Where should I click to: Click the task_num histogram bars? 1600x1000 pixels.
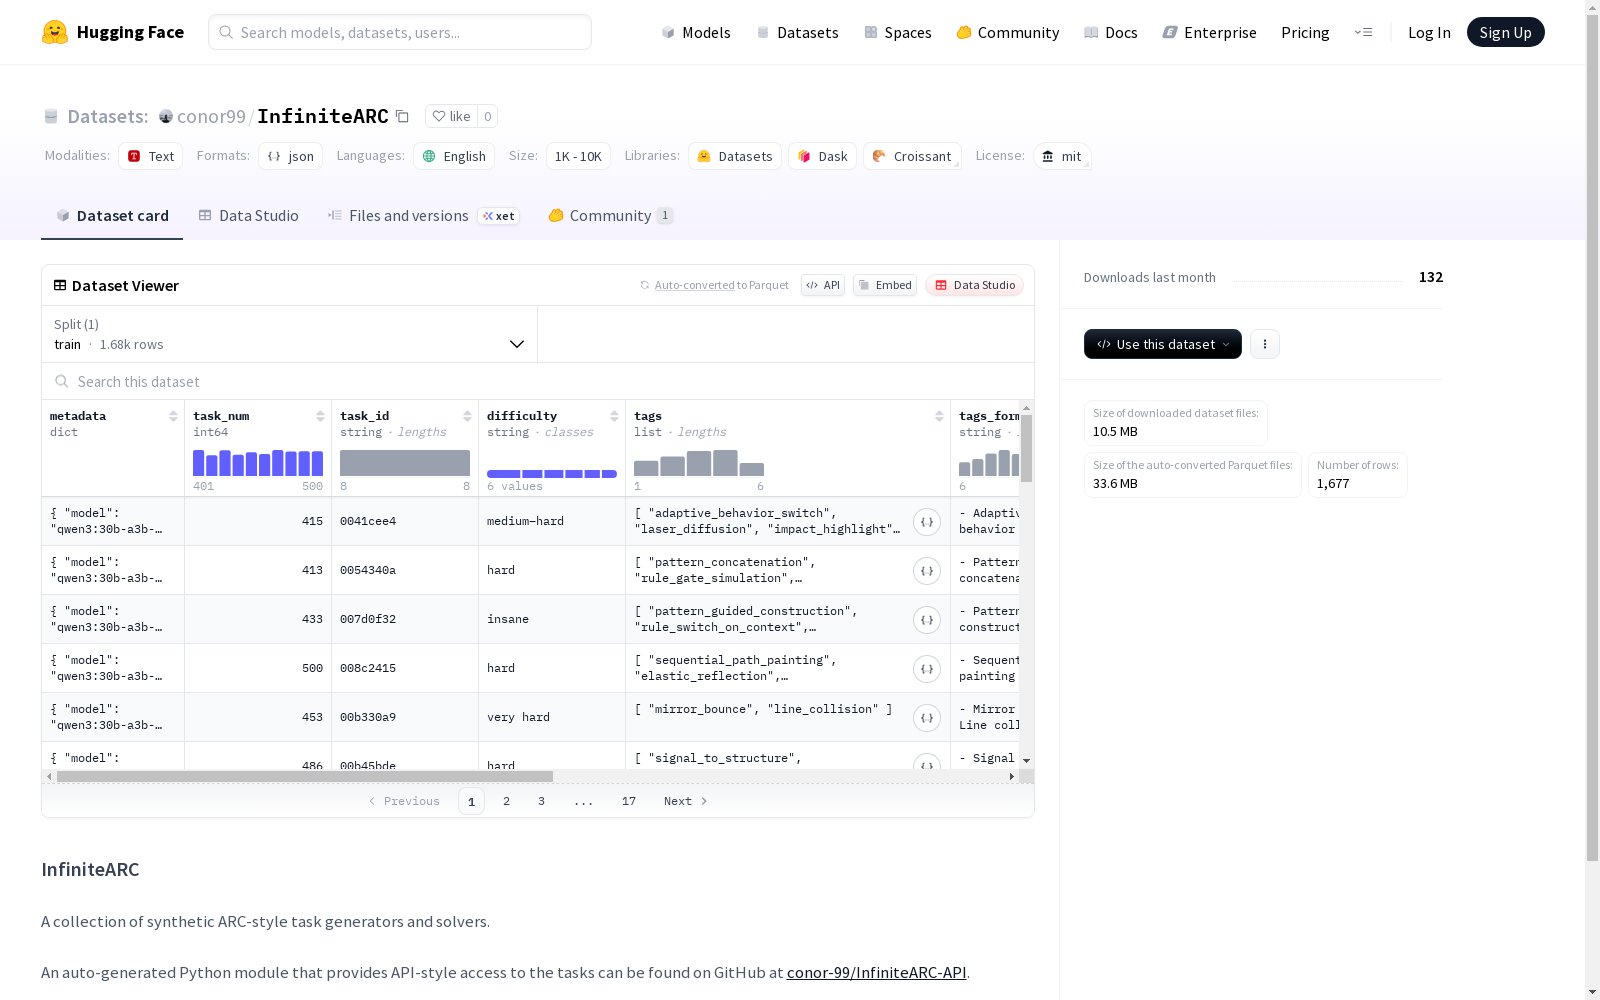click(258, 463)
